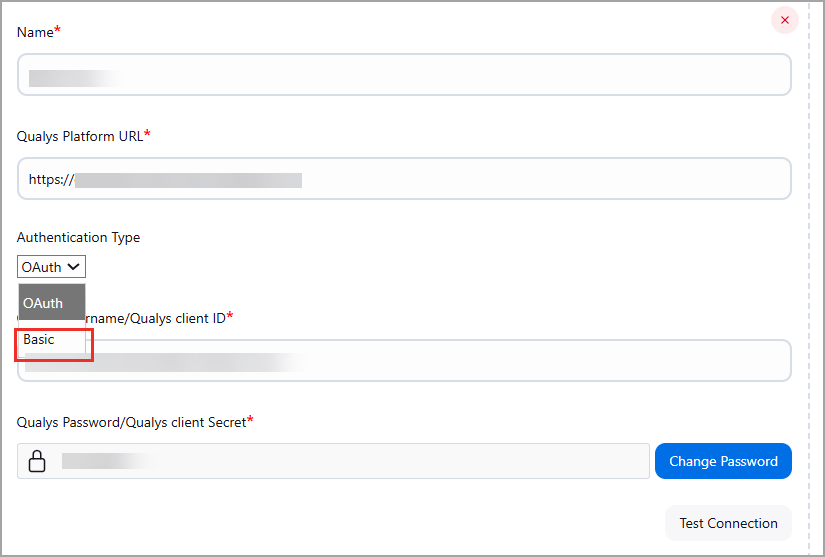Click the red asterisk beside Name
This screenshot has width=825, height=557.
[57, 31]
